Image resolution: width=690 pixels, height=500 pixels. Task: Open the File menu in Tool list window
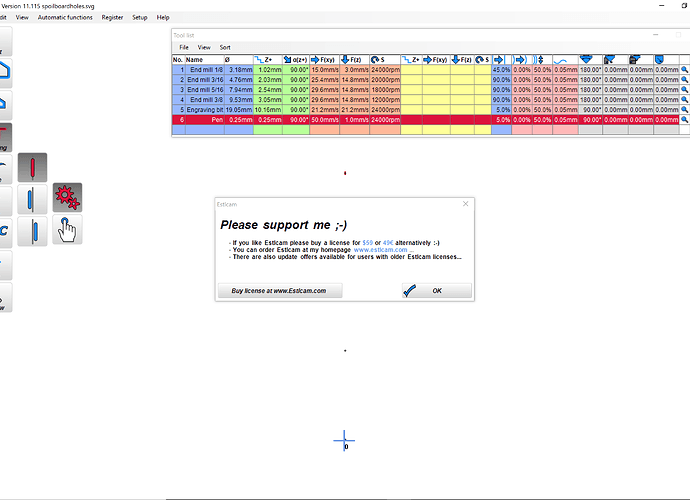point(184,47)
